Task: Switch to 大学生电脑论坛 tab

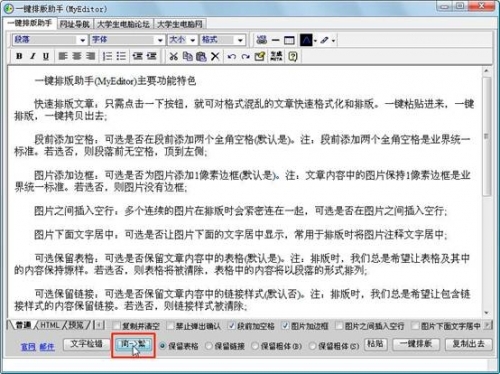Action: pos(123,24)
